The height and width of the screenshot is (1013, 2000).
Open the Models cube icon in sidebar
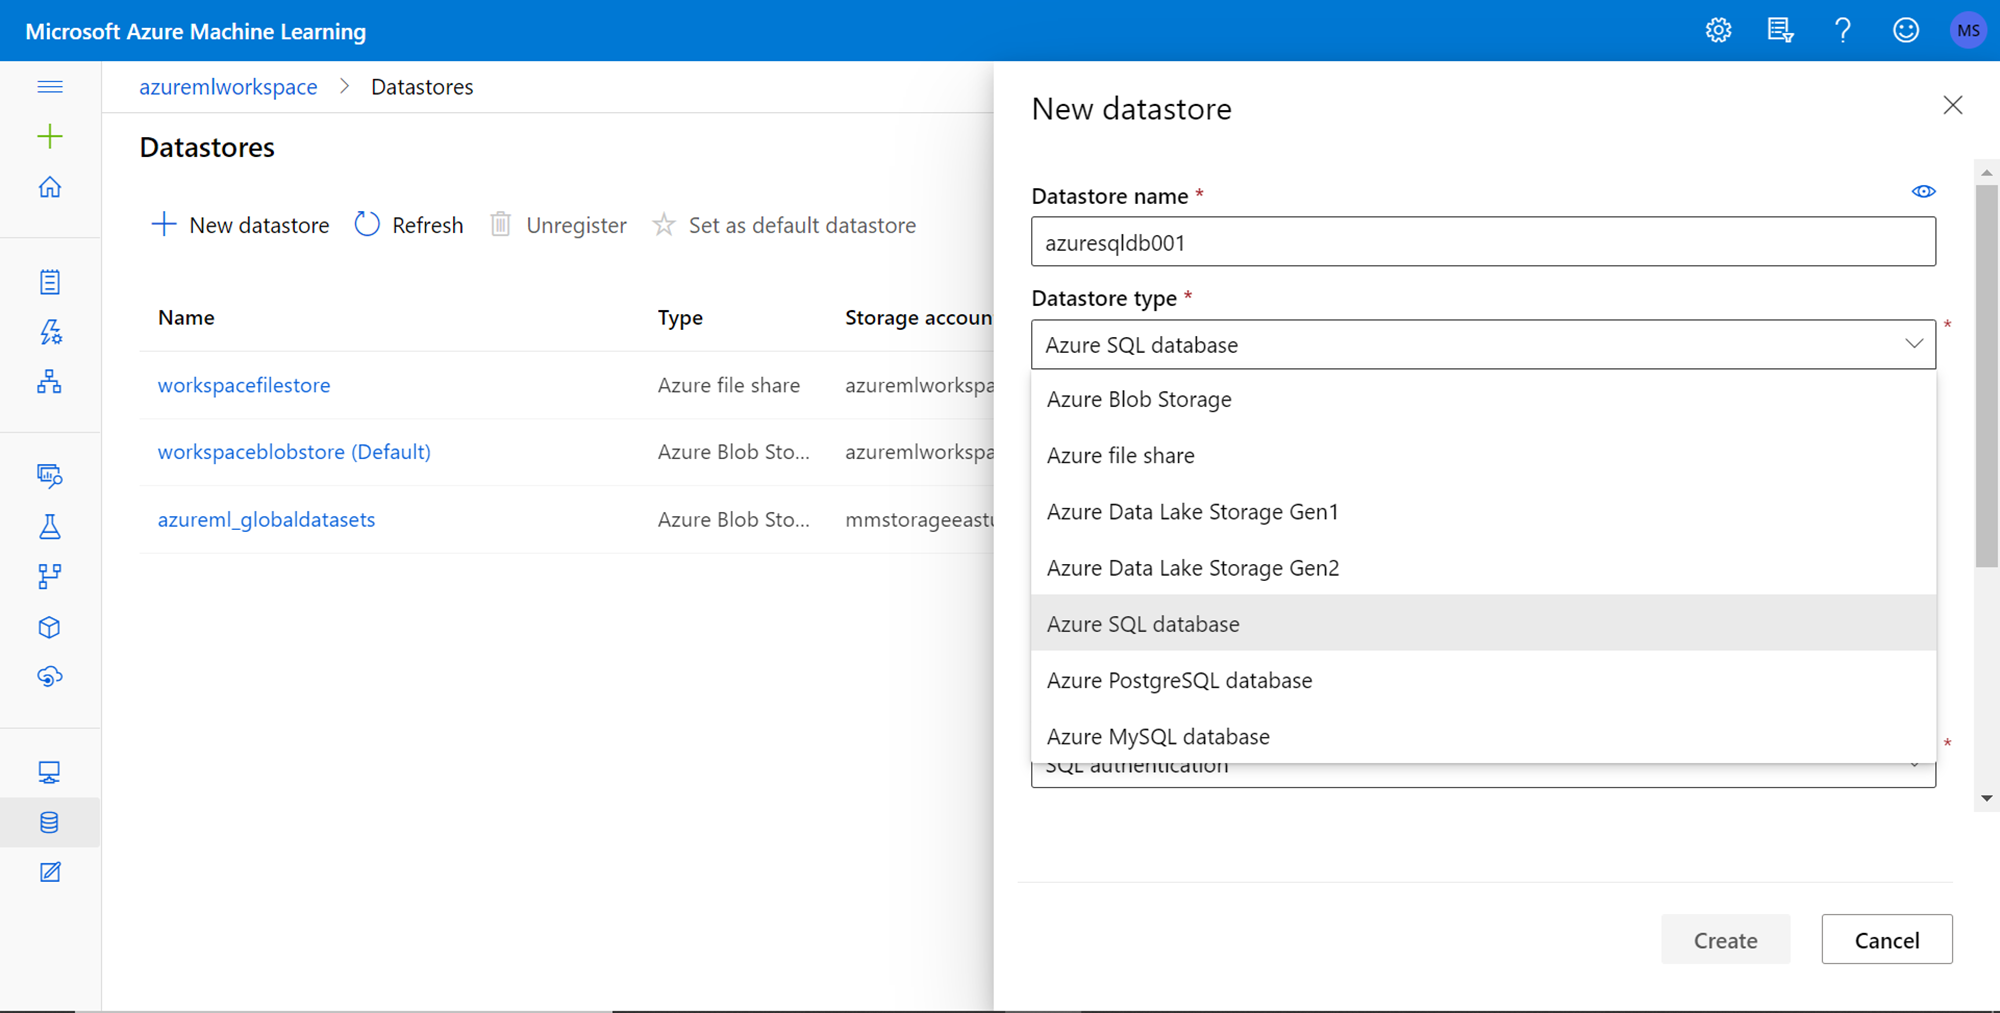tap(50, 627)
